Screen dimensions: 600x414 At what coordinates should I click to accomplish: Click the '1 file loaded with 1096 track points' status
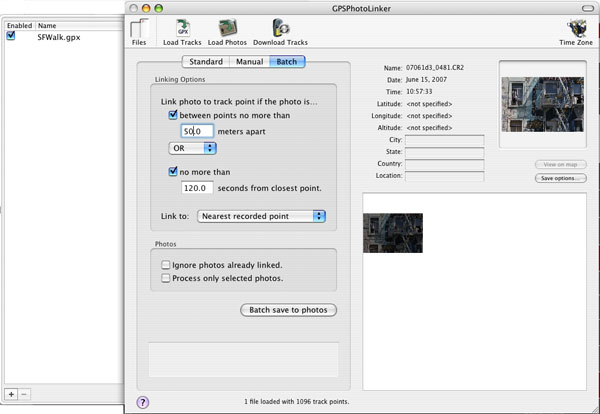click(x=297, y=401)
